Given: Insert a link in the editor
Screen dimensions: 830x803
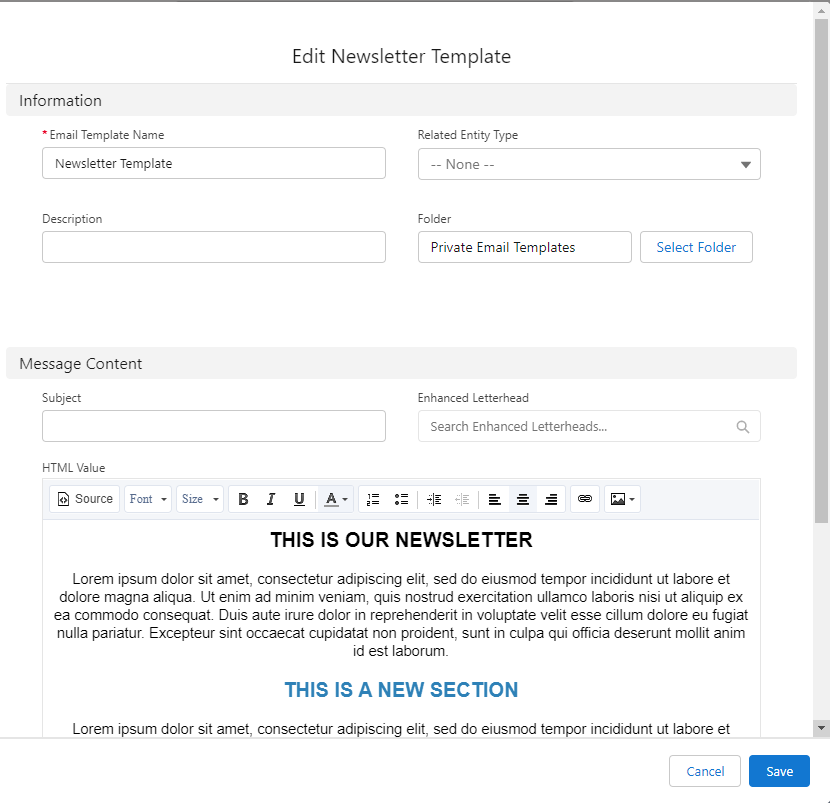Looking at the screenshot, I should 585,499.
